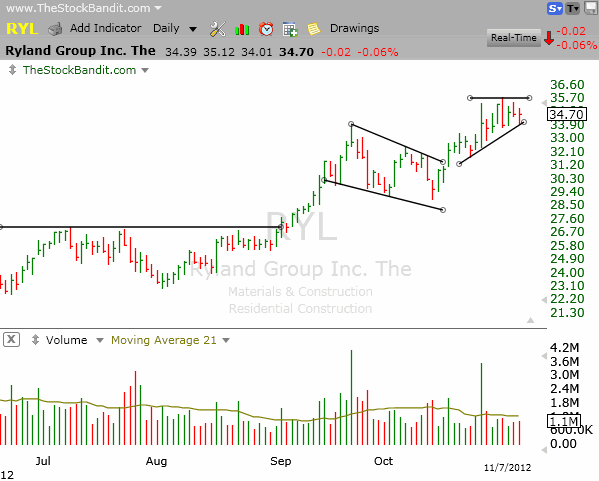Click the -0.06% change in title row
The image size is (599, 481).
(378, 52)
